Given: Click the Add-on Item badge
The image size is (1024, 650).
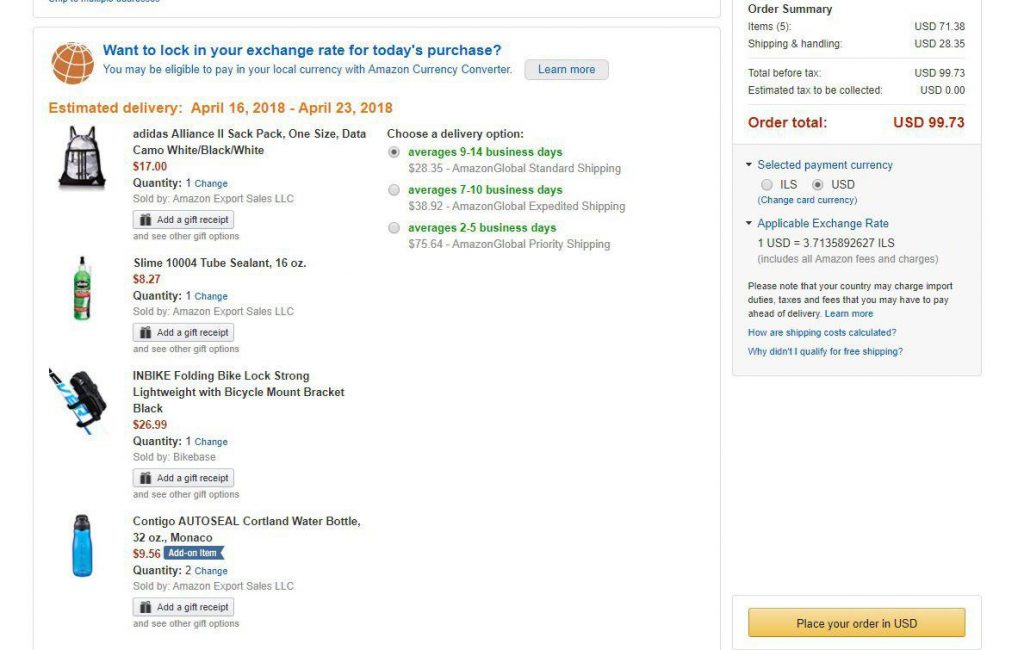Looking at the screenshot, I should (194, 553).
